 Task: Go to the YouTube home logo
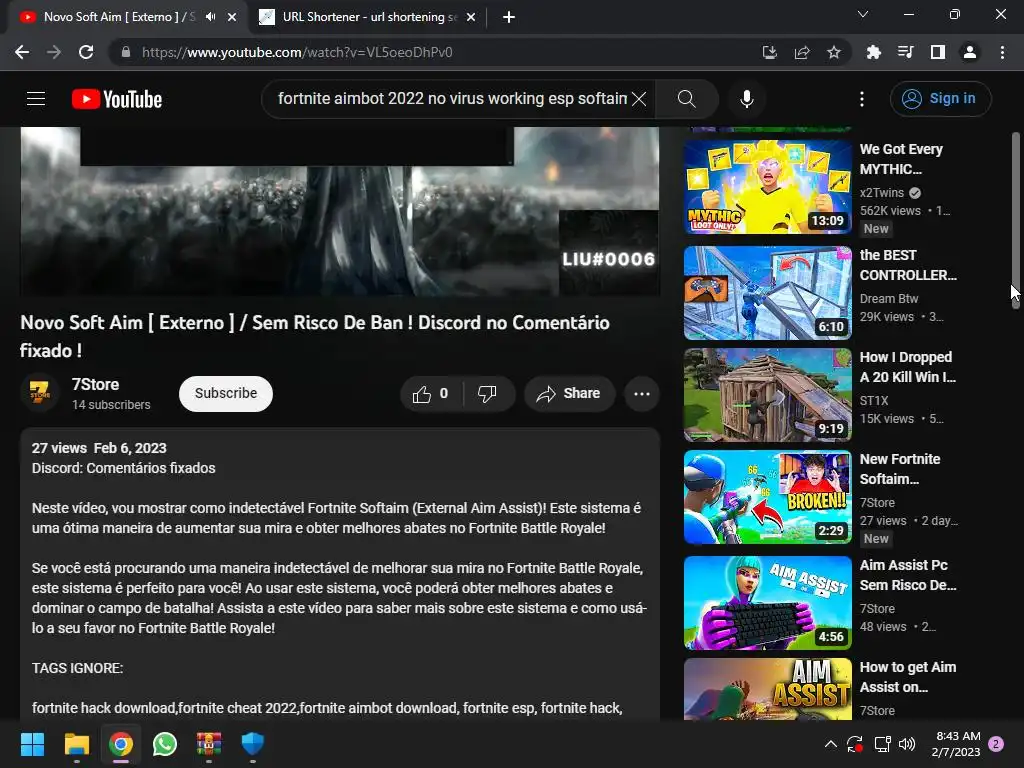coord(117,99)
